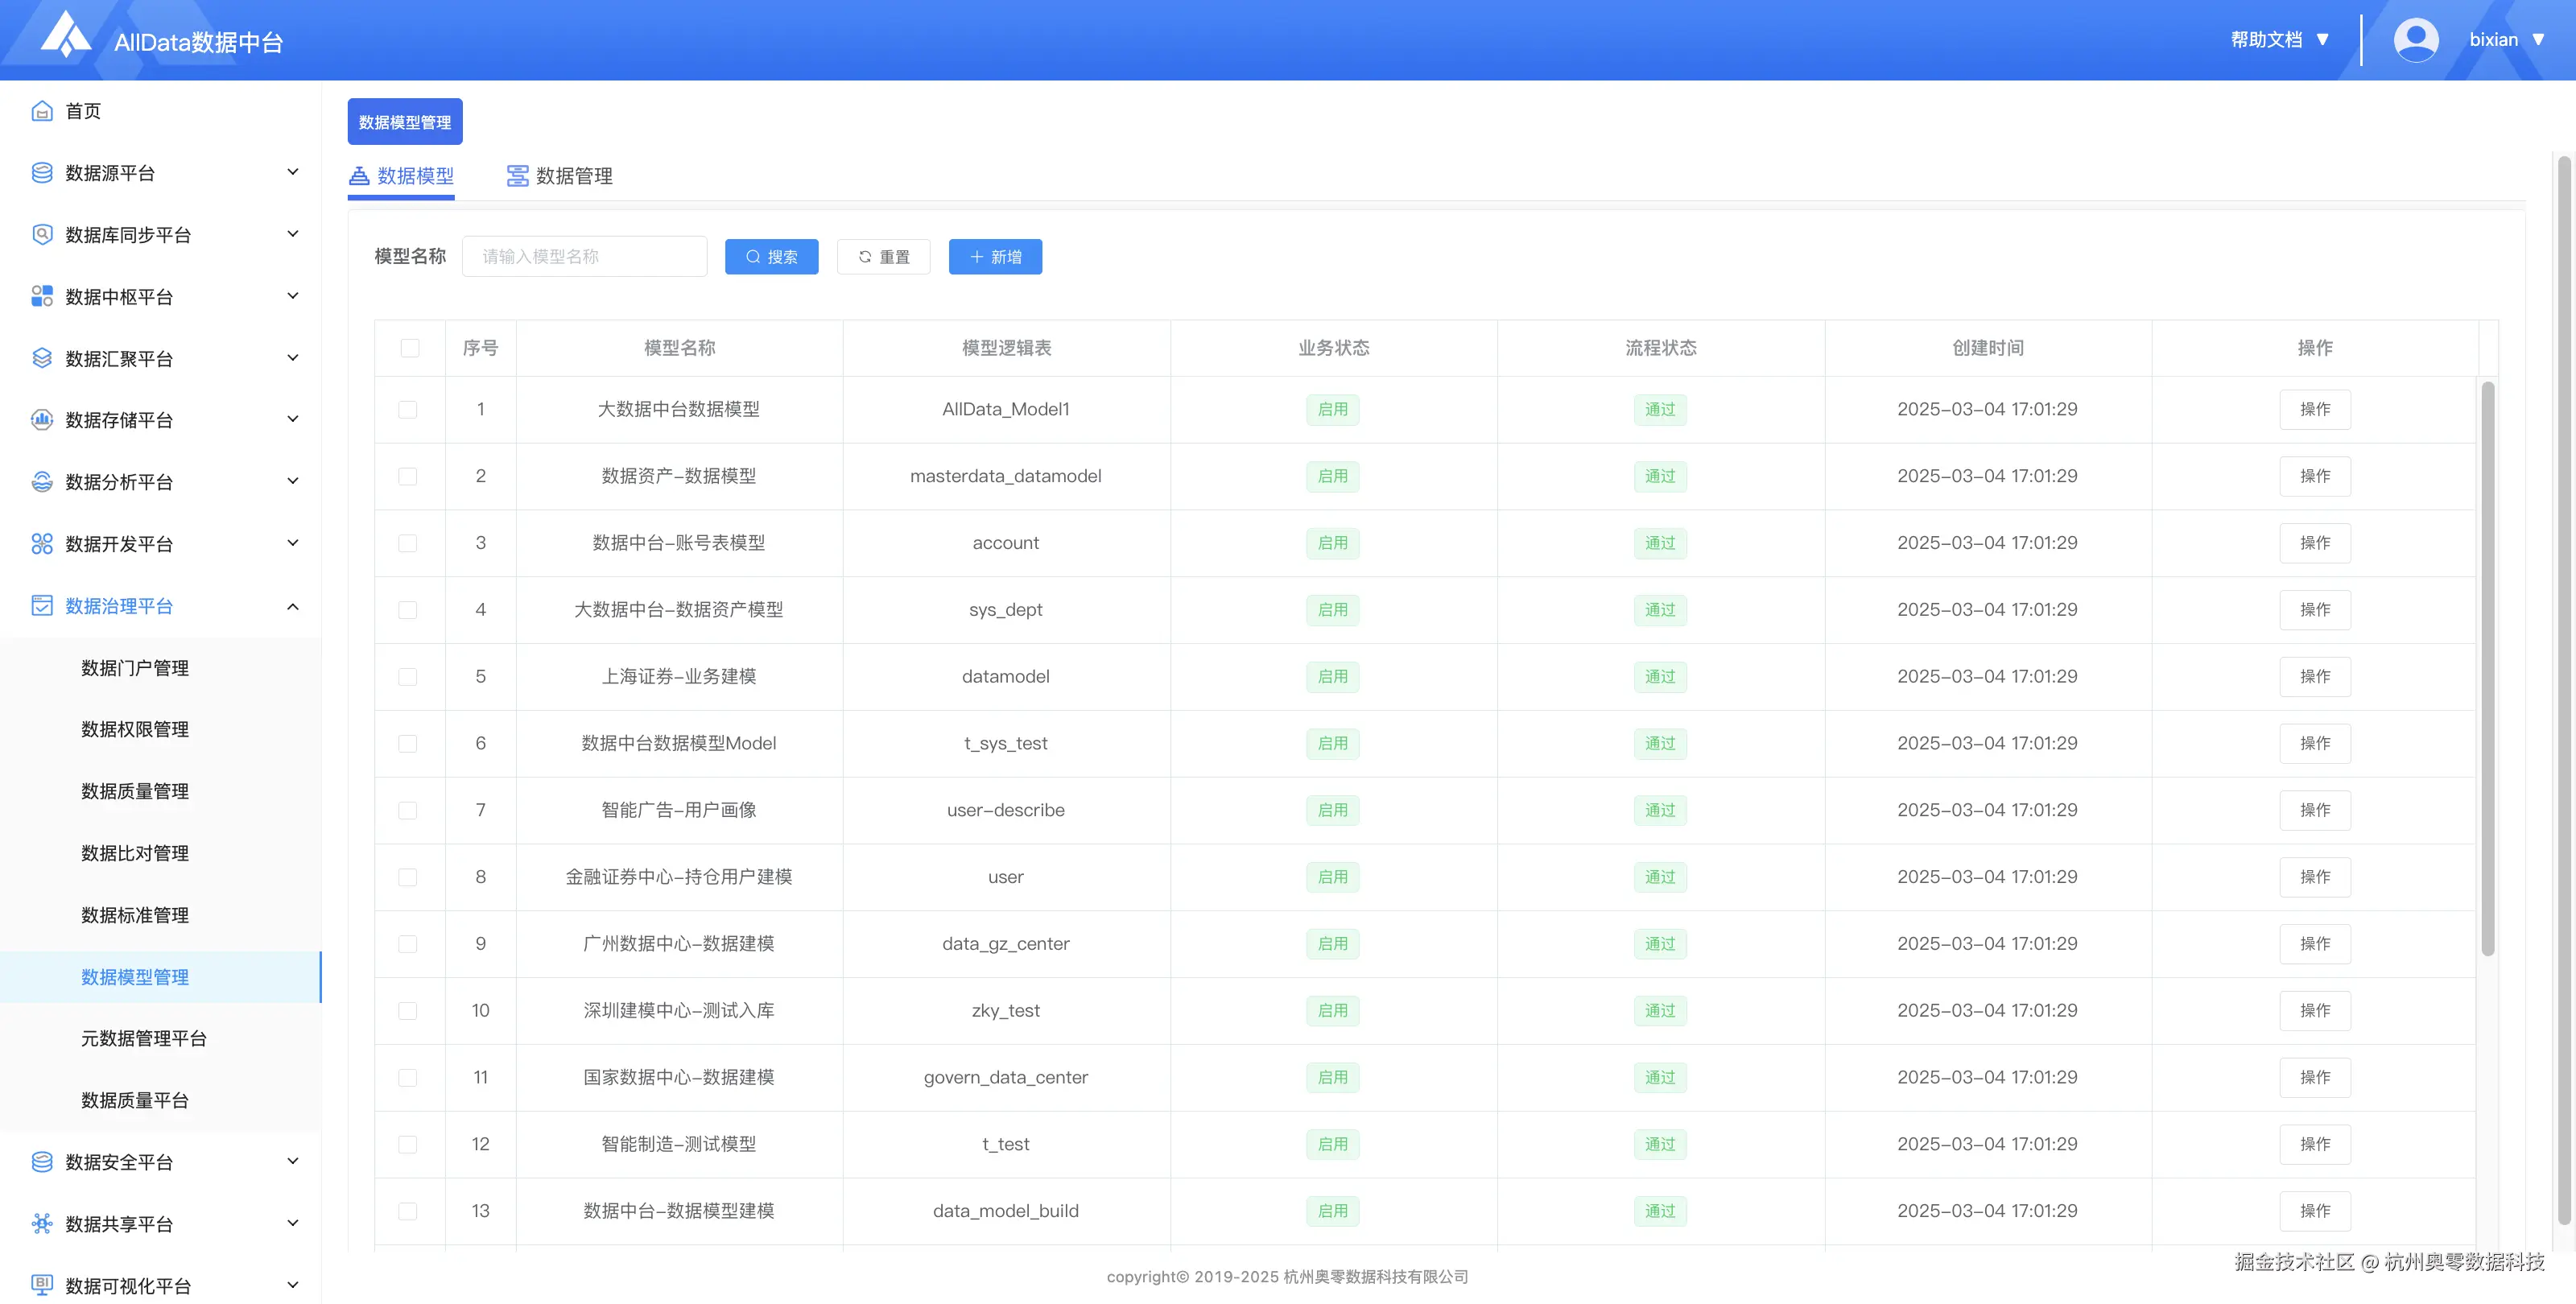Expand the 数据安全平台 menu chevron
This screenshot has width=2576, height=1304.
[x=292, y=1162]
